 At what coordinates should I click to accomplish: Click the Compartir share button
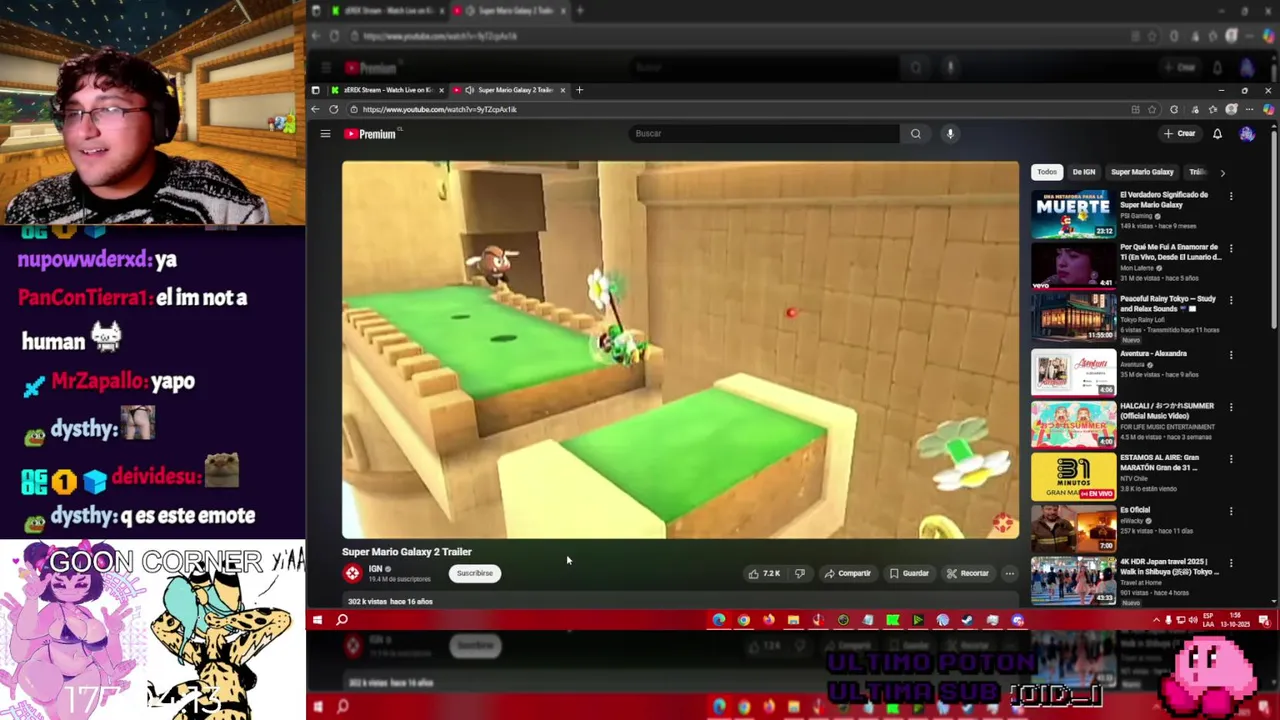point(848,573)
